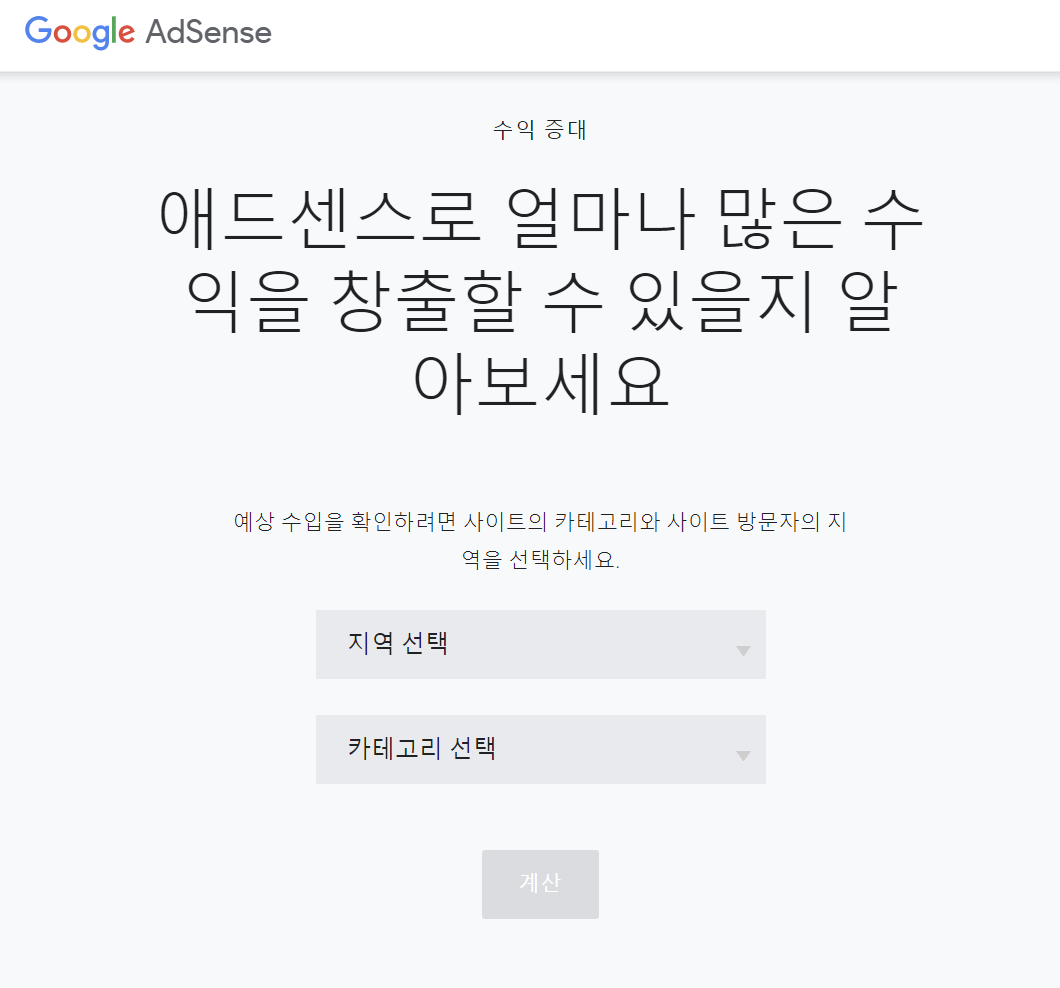The height and width of the screenshot is (988, 1060).
Task: Open the 카테고리 선택 dropdown
Action: coord(540,749)
